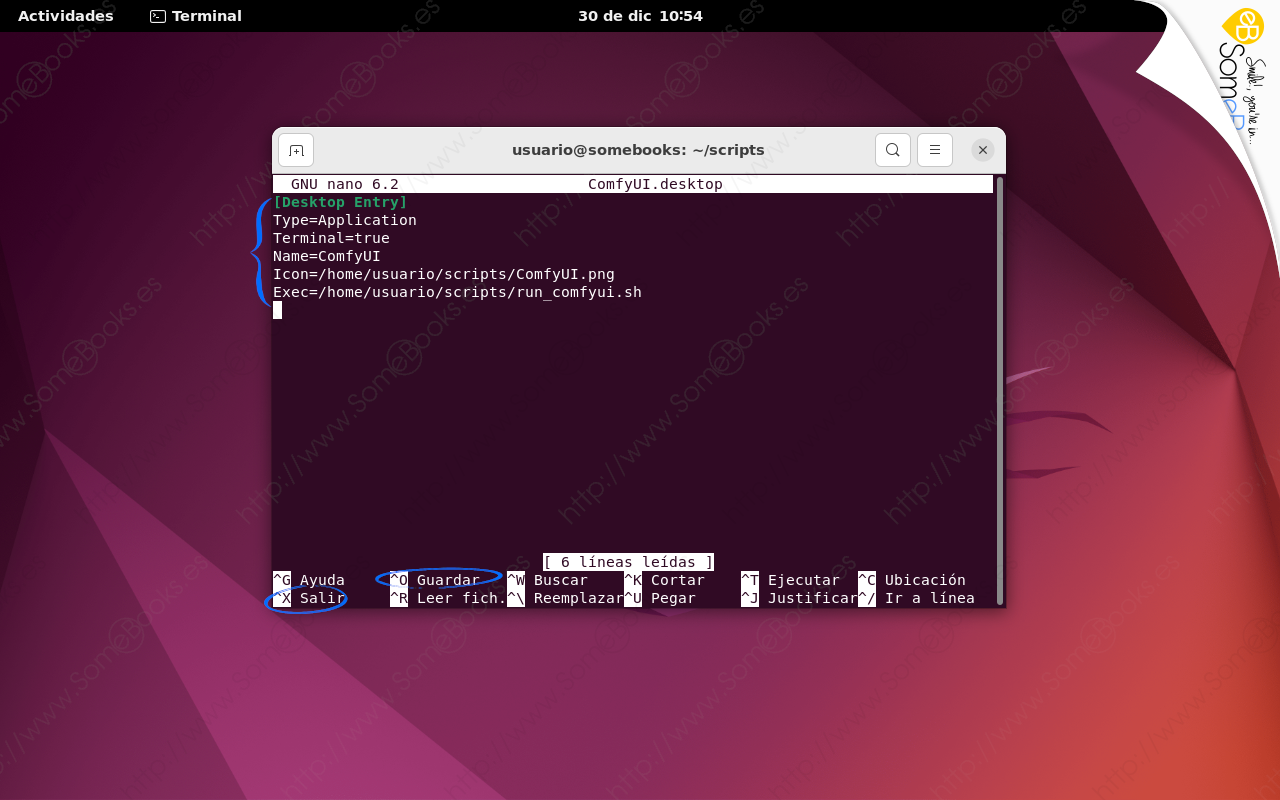
Task: Open the Terminal menu in top bar
Action: click(x=195, y=15)
